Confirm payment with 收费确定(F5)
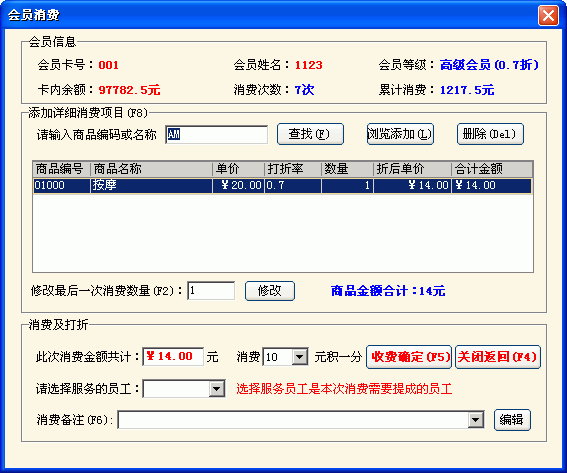567x473 pixels. click(x=409, y=357)
